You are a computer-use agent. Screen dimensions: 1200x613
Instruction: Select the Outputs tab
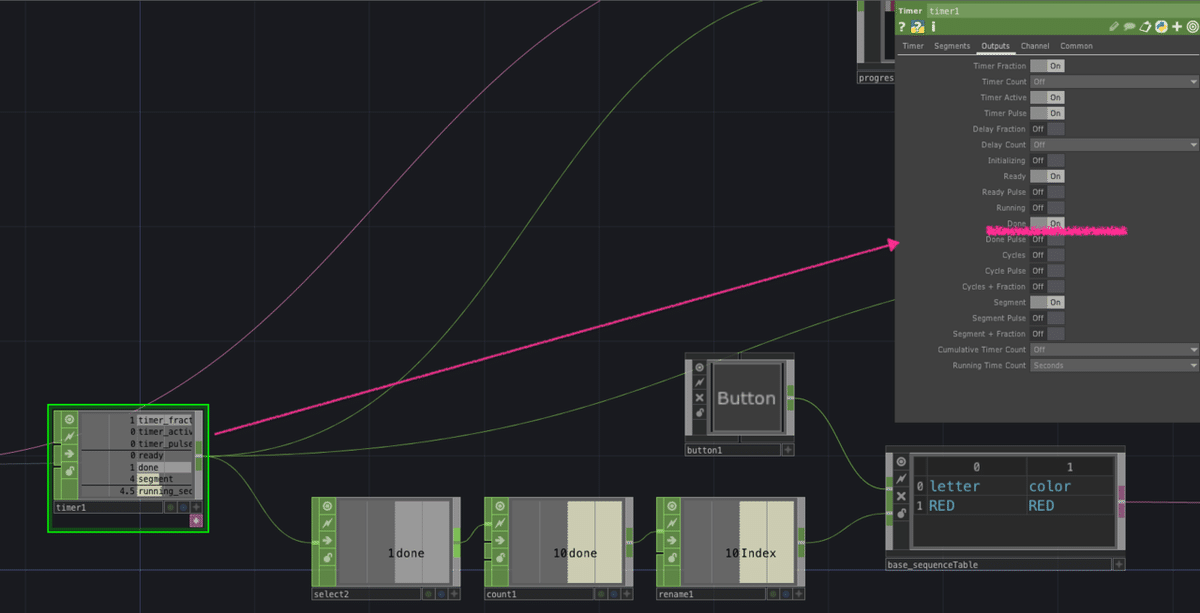tap(995, 46)
